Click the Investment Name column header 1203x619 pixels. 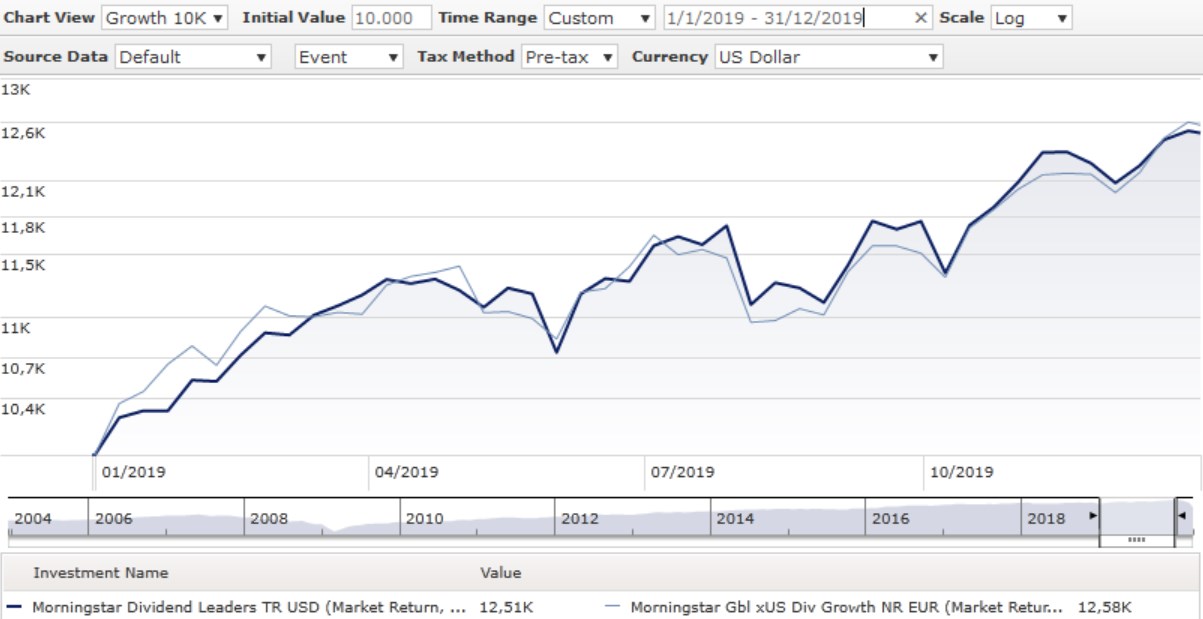click(x=100, y=573)
